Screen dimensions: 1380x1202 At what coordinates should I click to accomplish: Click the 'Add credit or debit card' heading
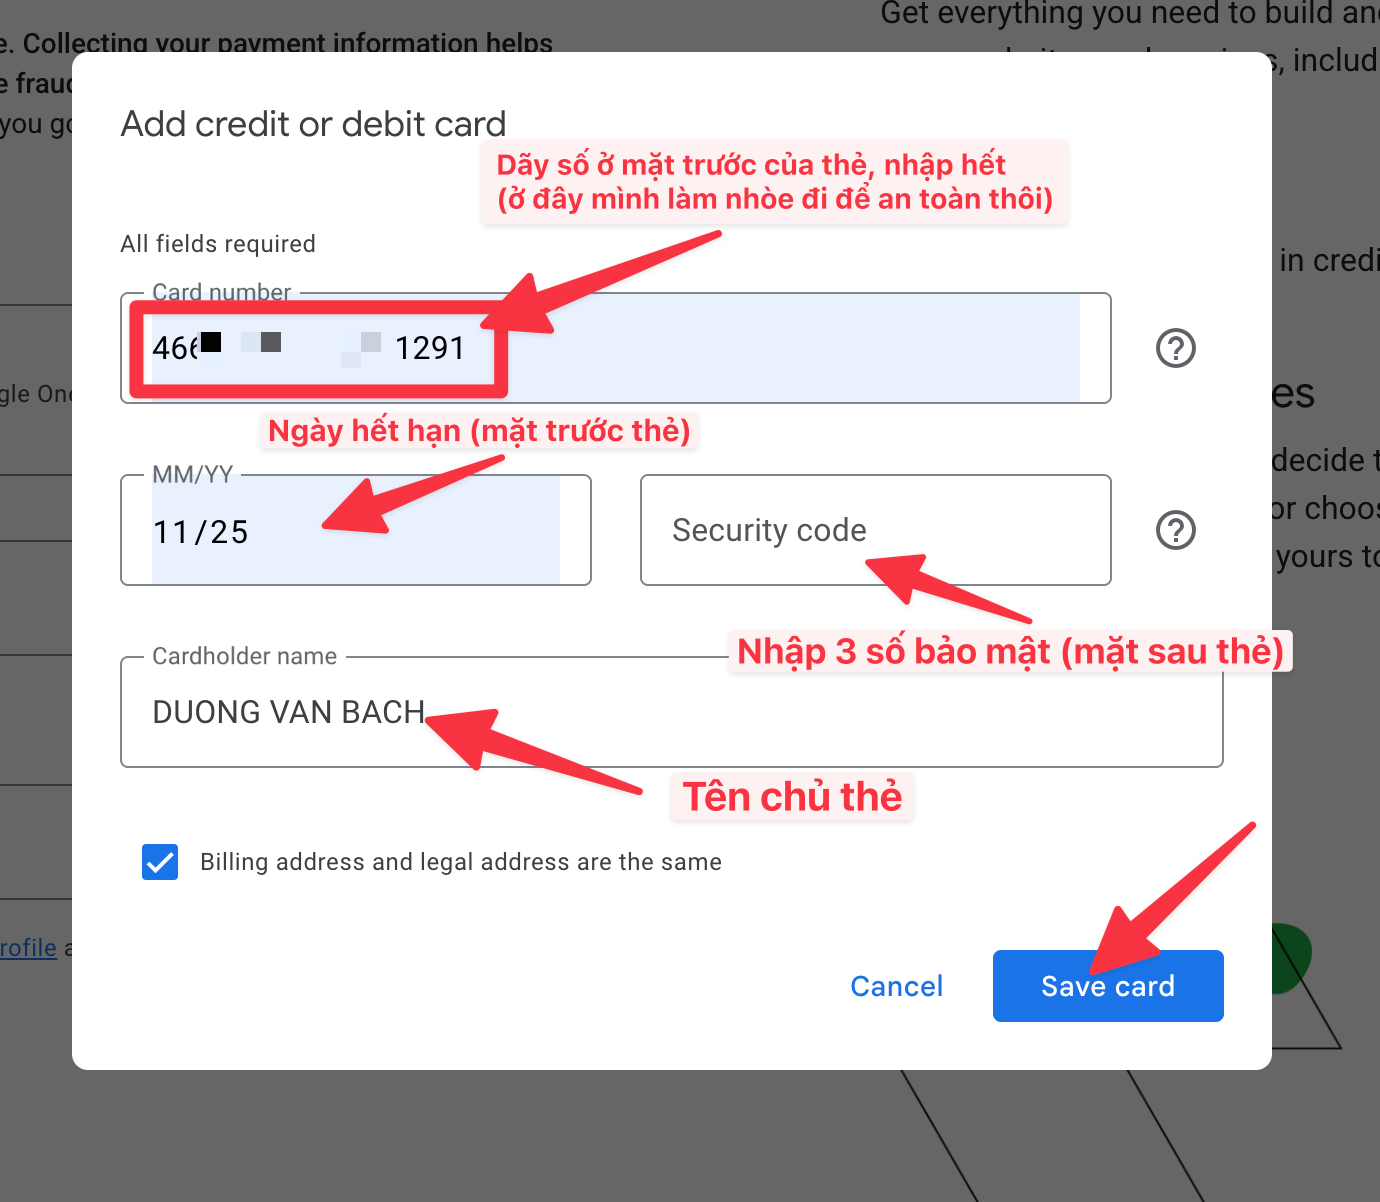click(x=314, y=124)
